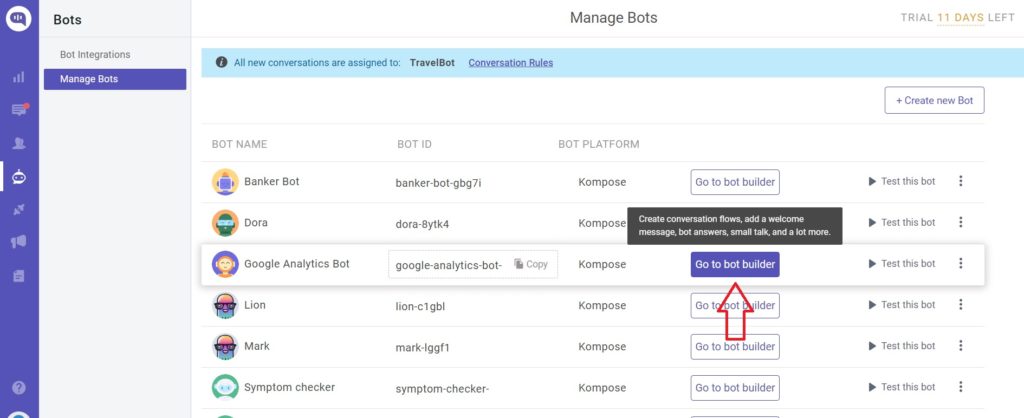1024x418 pixels.
Task: Open three-dot menu for Dora
Action: pos(960,222)
